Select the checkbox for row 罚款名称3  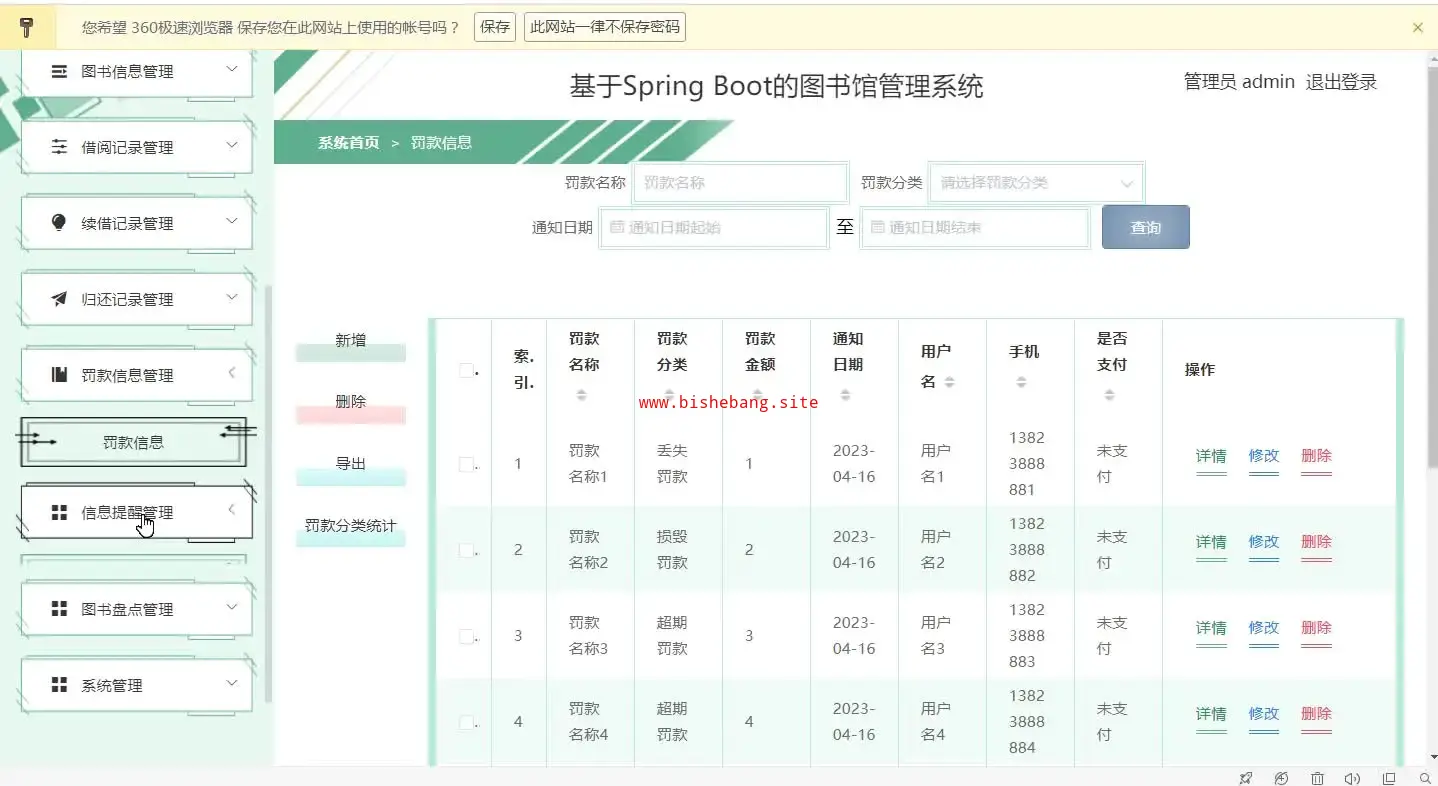coord(466,636)
